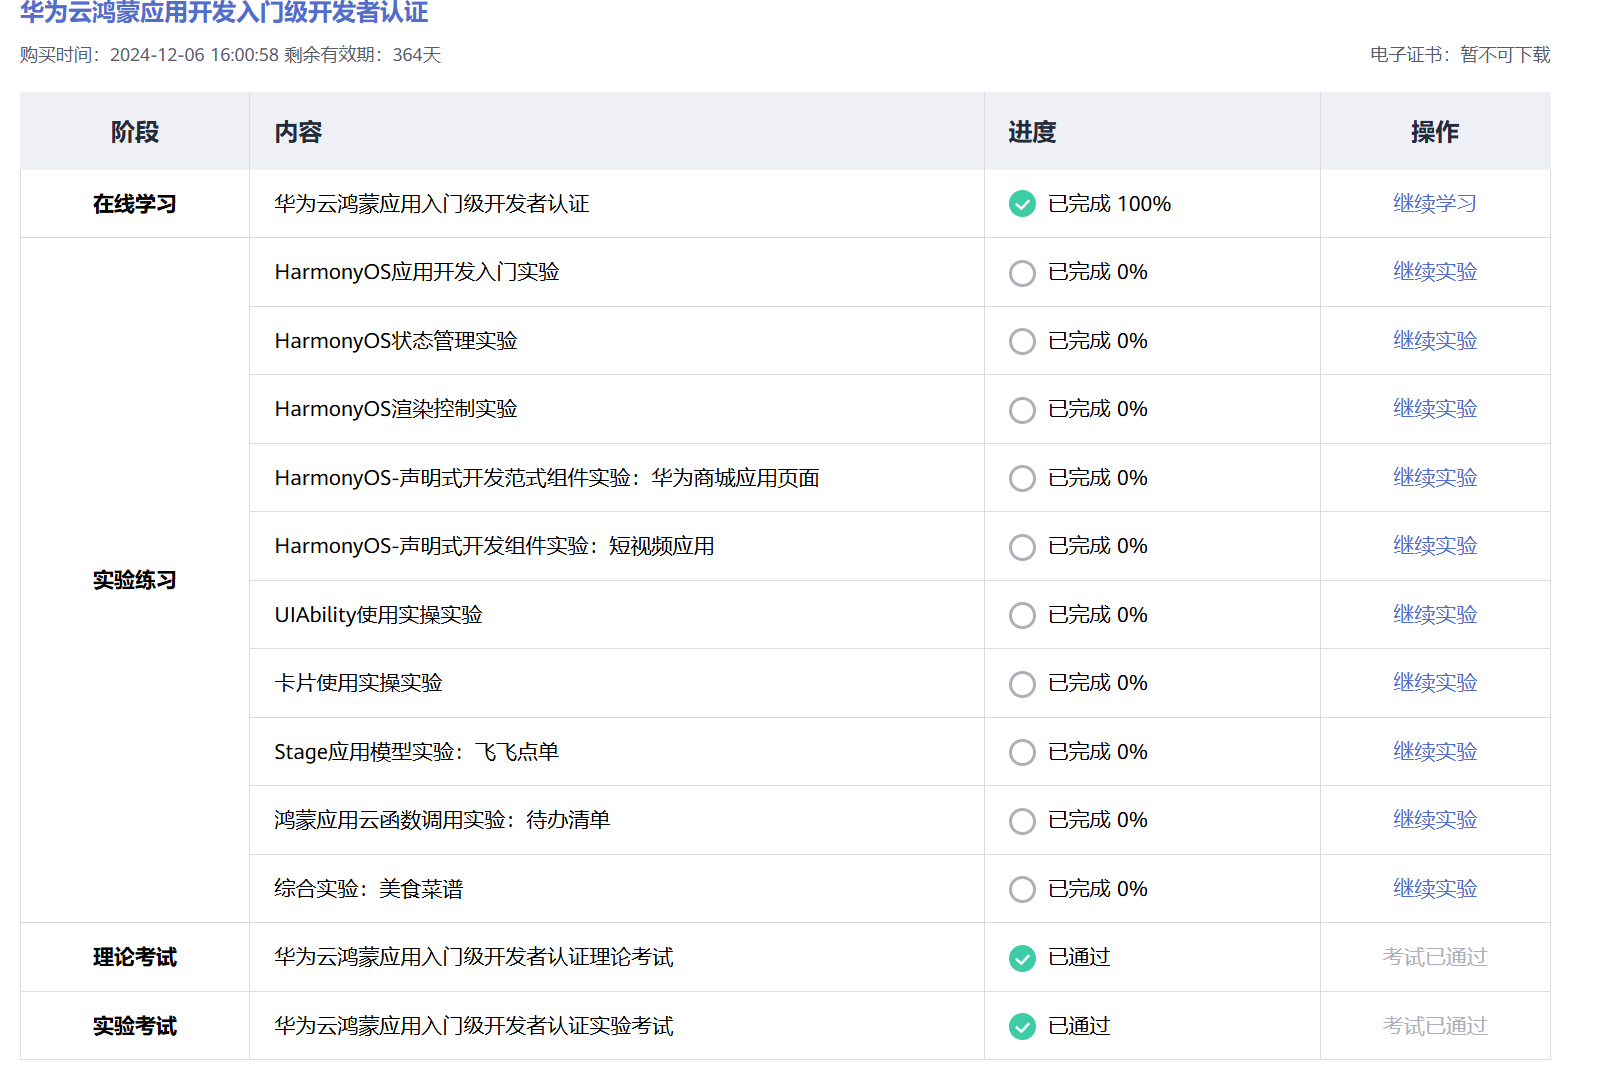This screenshot has height=1065, width=1619.
Task: Click 卡片使用实操实验 content text
Action: (358, 683)
